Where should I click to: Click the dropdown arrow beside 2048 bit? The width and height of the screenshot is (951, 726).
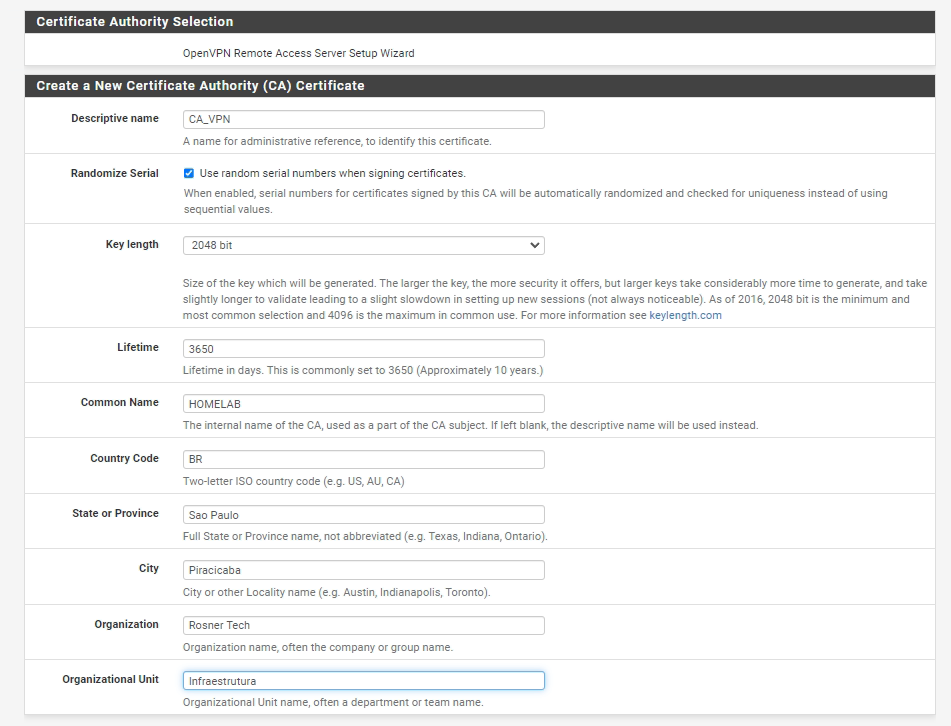(x=534, y=245)
